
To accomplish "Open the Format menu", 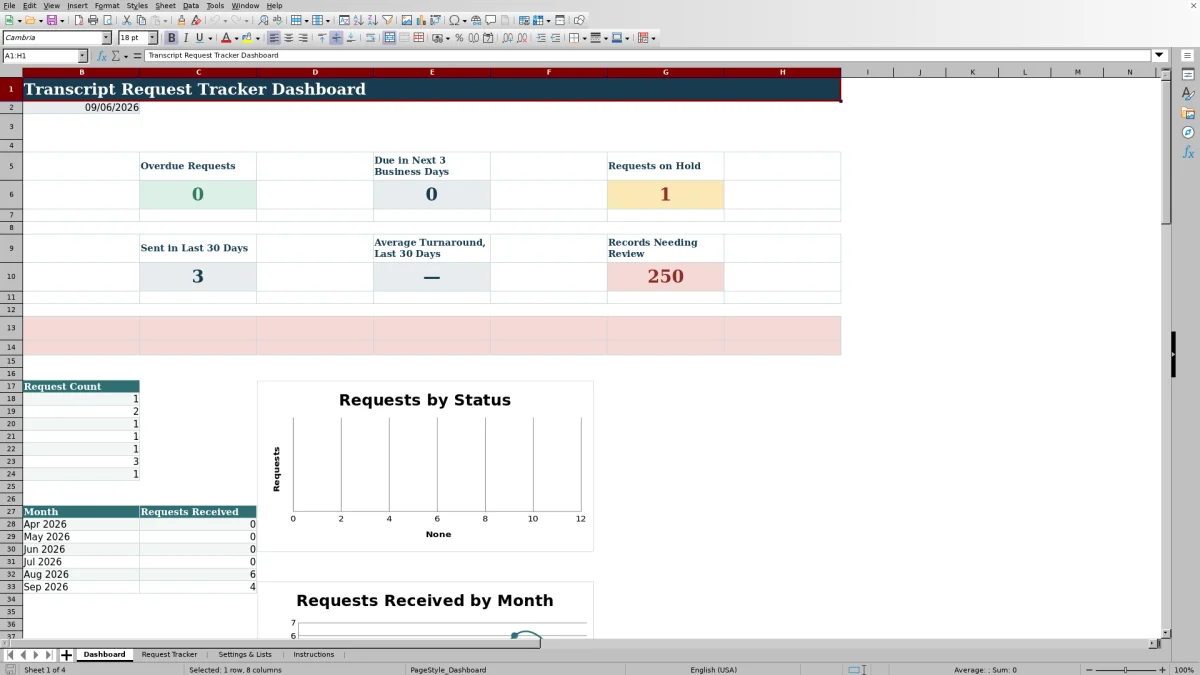I will pos(107,5).
